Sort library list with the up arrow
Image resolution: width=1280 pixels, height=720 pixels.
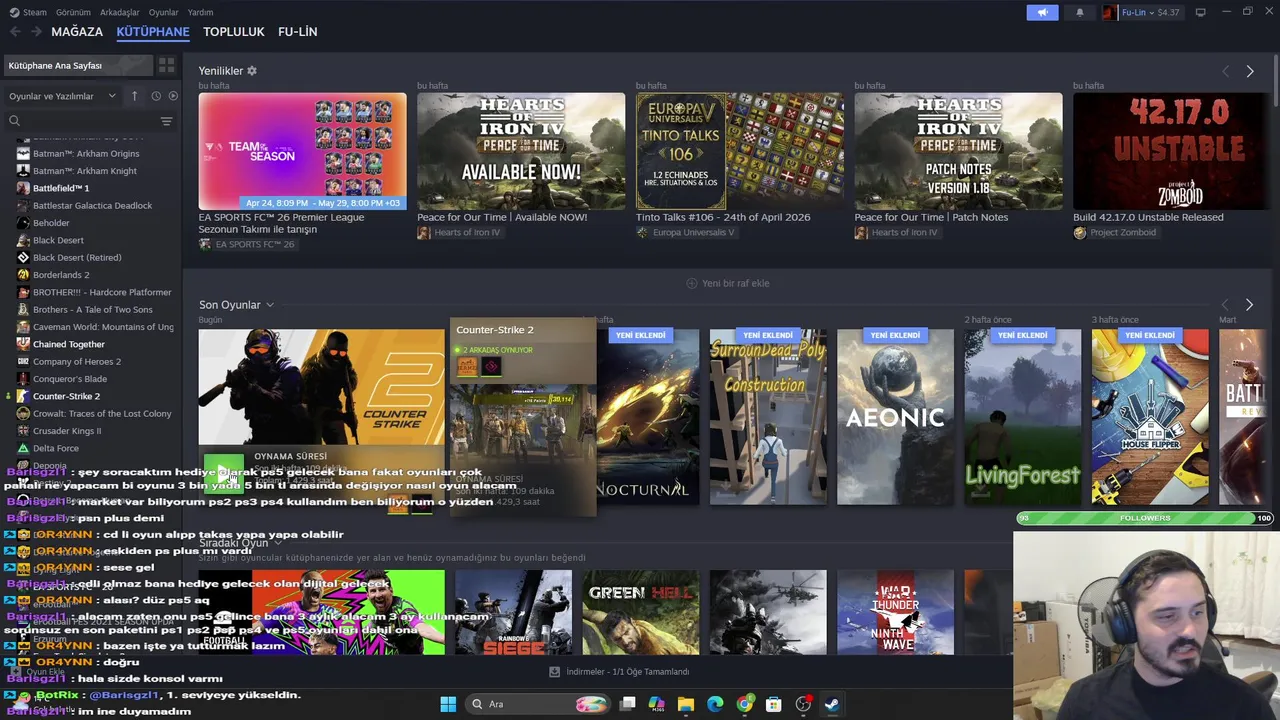pos(134,96)
